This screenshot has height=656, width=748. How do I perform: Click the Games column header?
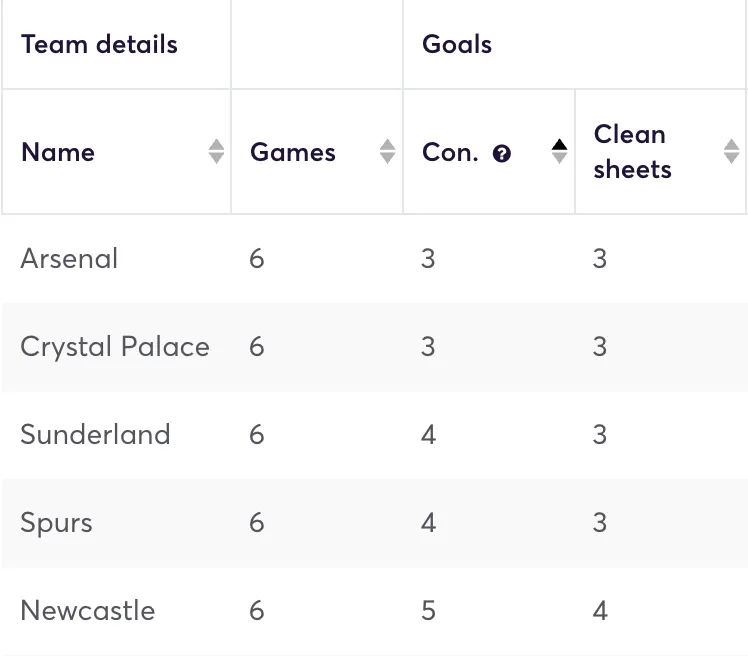pos(293,152)
